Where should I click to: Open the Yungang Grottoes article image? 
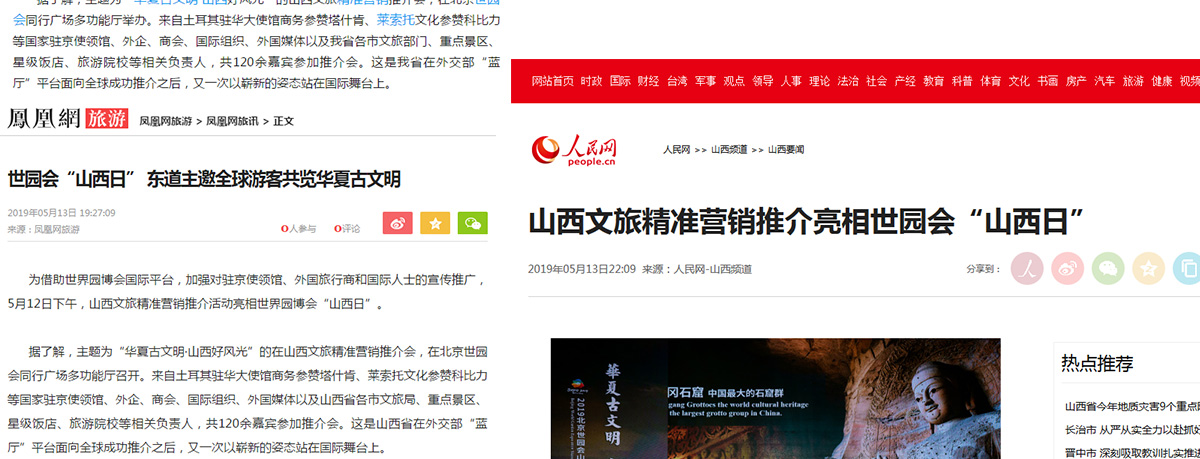775,398
